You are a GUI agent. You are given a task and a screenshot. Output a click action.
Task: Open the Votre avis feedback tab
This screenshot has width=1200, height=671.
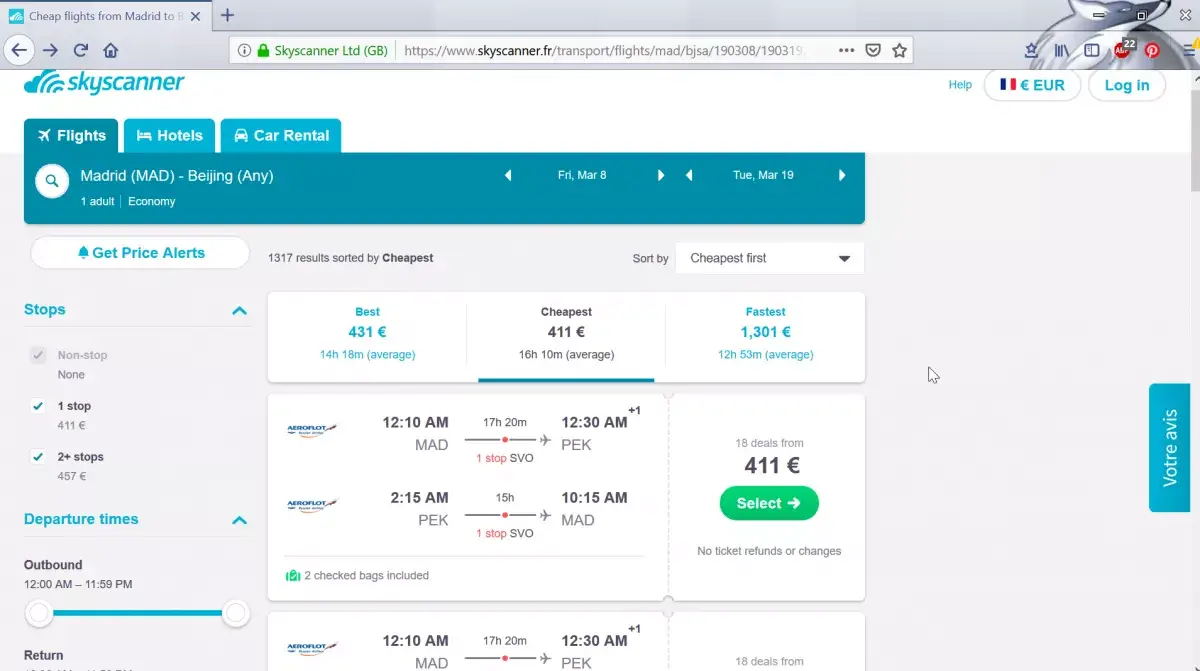point(1170,448)
